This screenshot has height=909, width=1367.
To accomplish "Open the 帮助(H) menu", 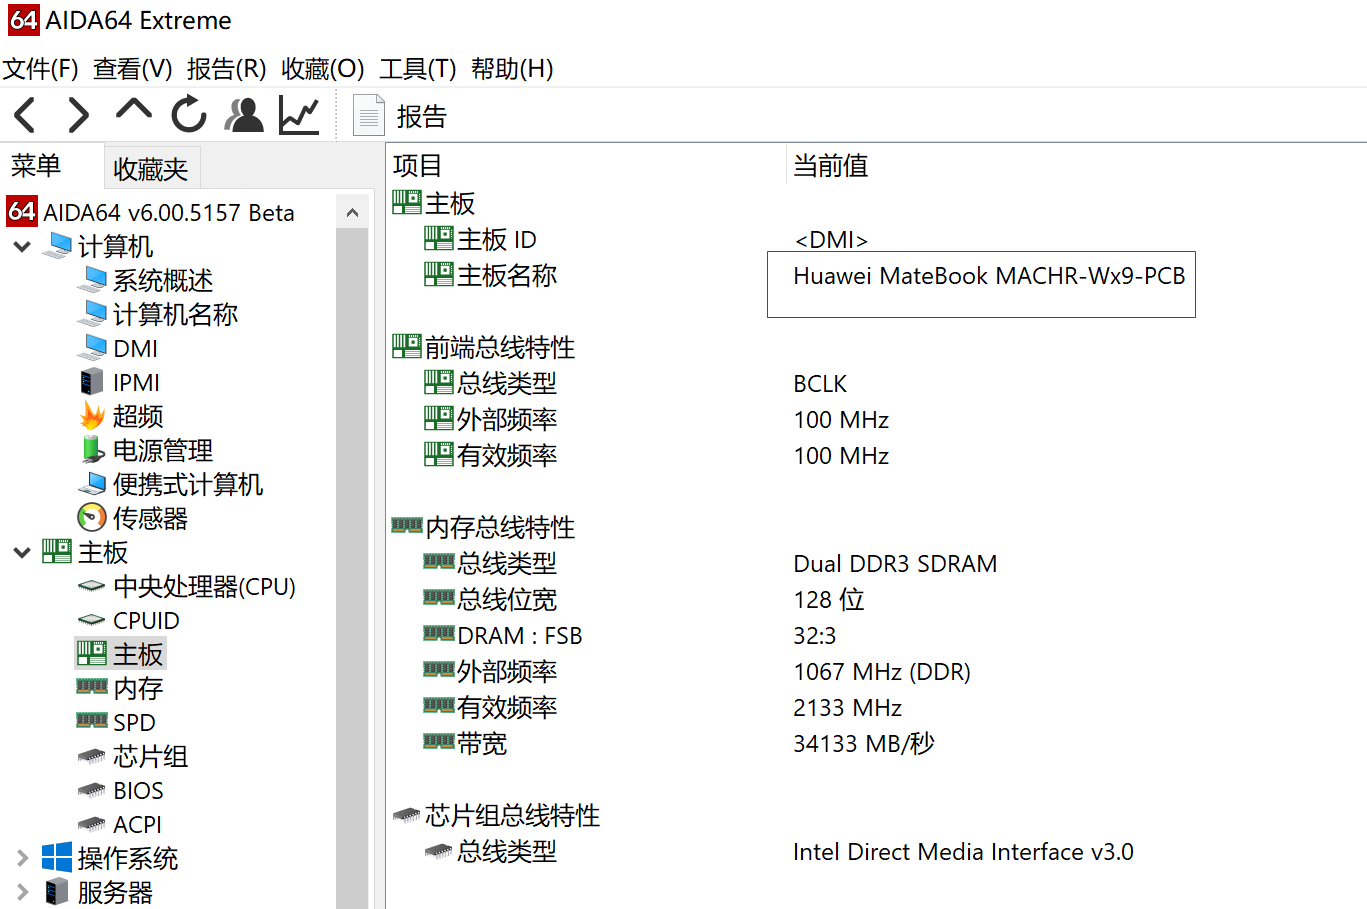I will click(x=512, y=69).
